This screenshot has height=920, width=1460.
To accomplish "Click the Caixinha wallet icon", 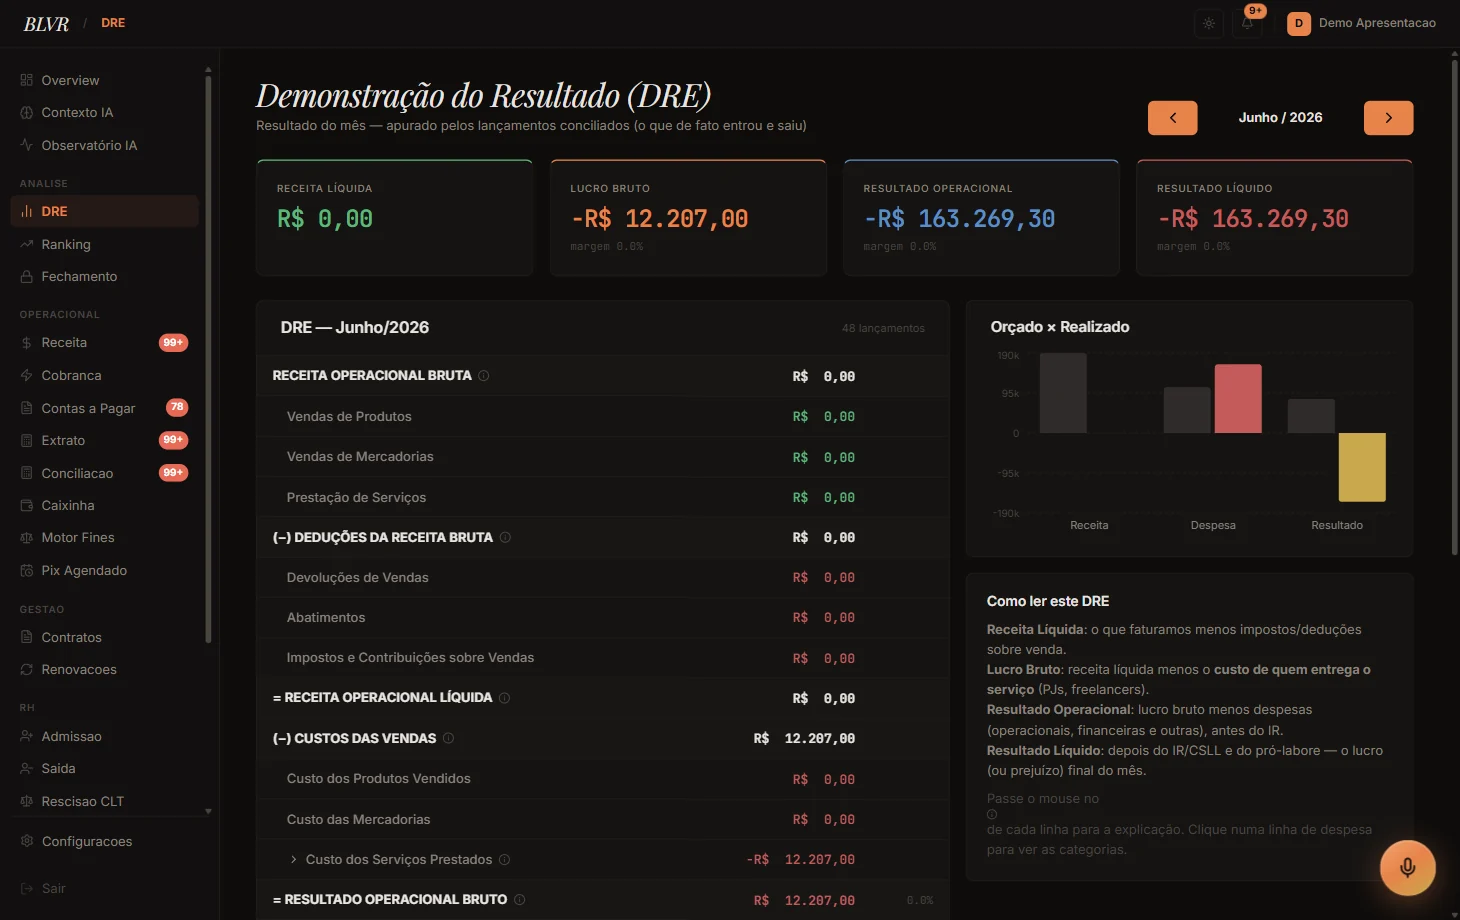I will 27,505.
